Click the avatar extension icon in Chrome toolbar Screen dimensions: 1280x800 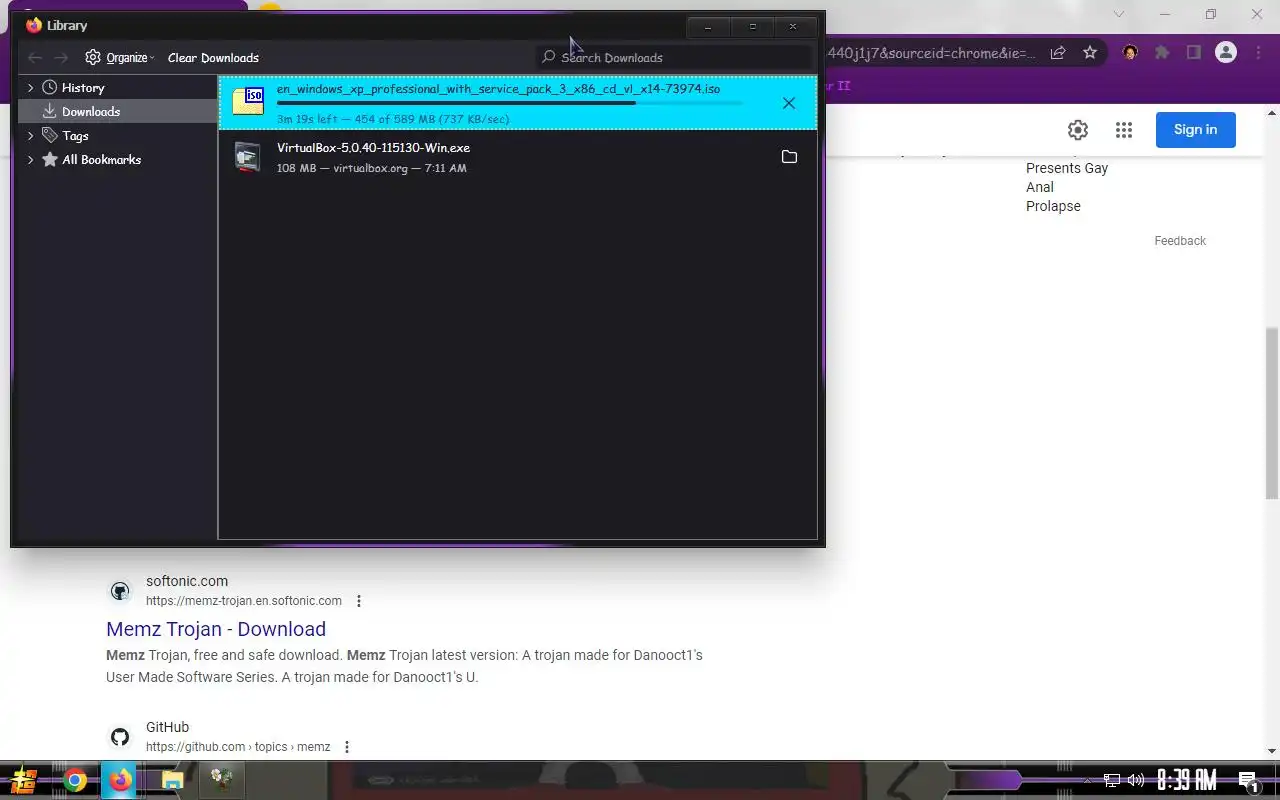tap(1130, 52)
